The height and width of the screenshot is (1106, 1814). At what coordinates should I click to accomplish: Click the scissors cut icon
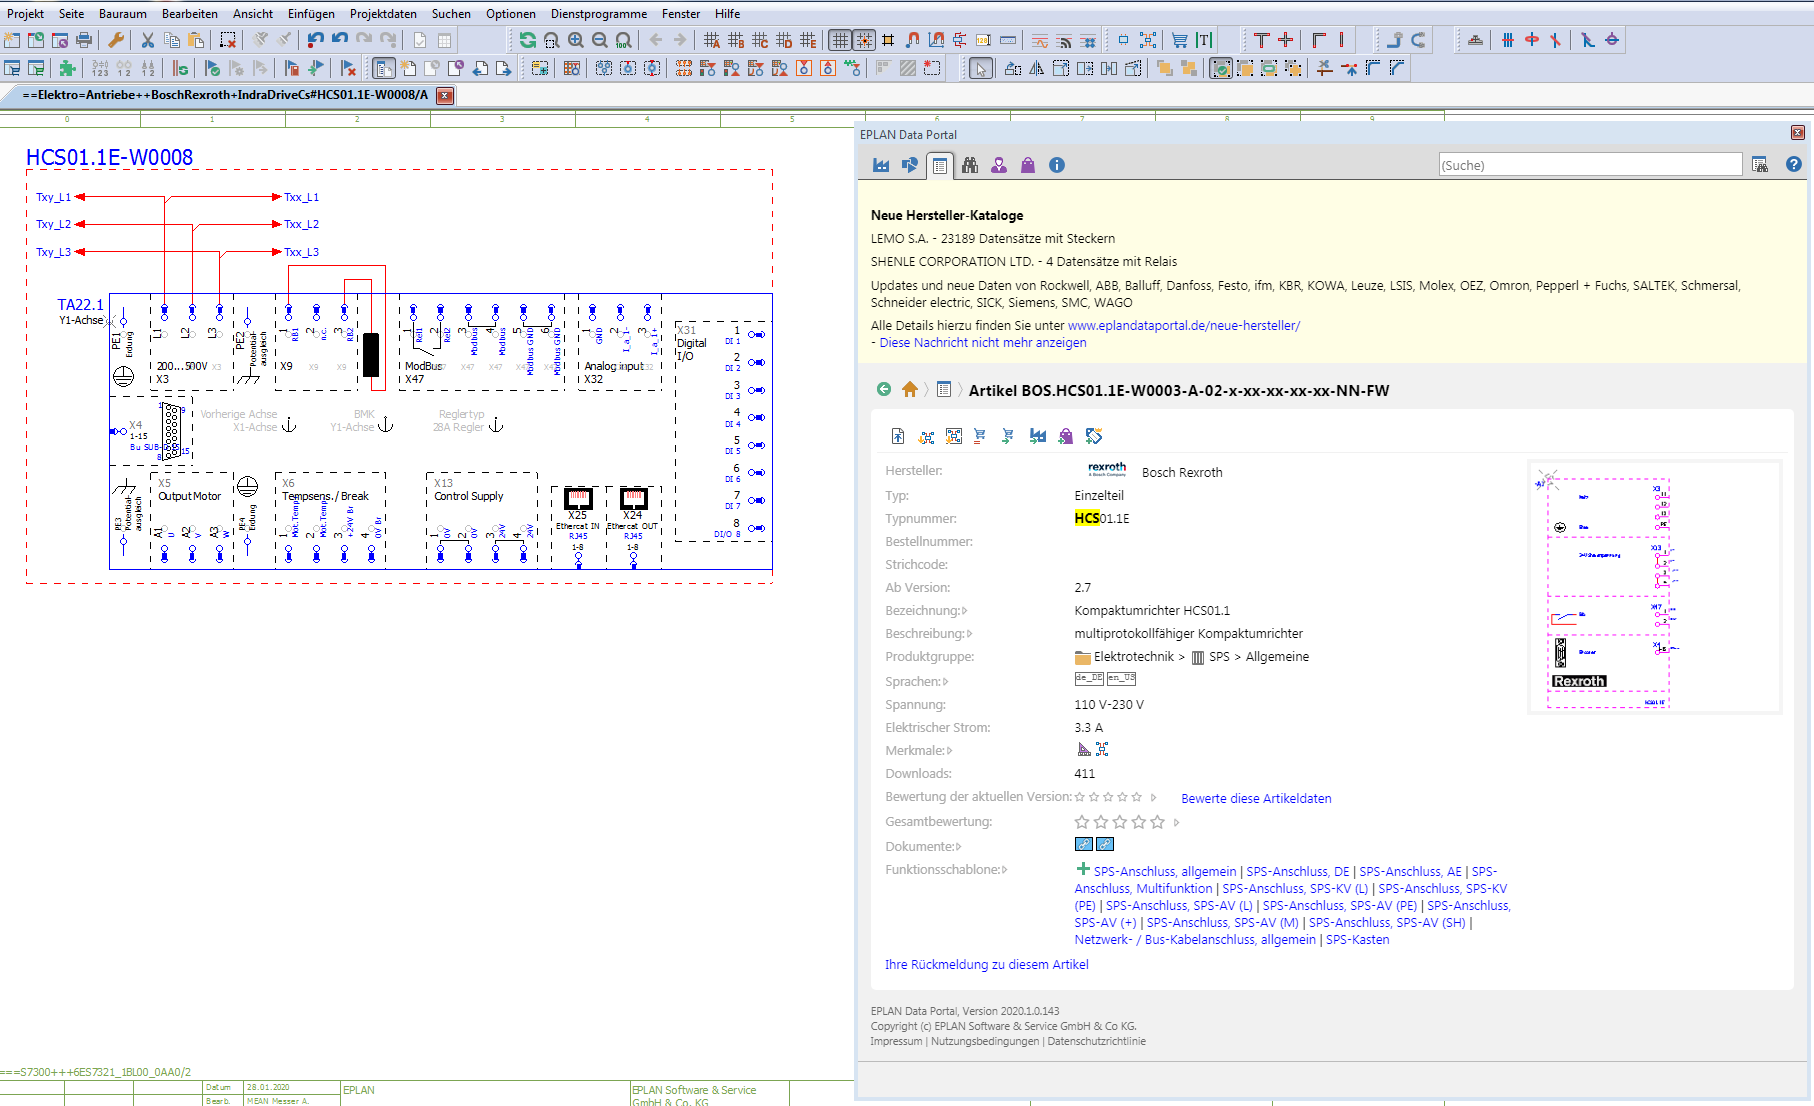pyautogui.click(x=148, y=40)
